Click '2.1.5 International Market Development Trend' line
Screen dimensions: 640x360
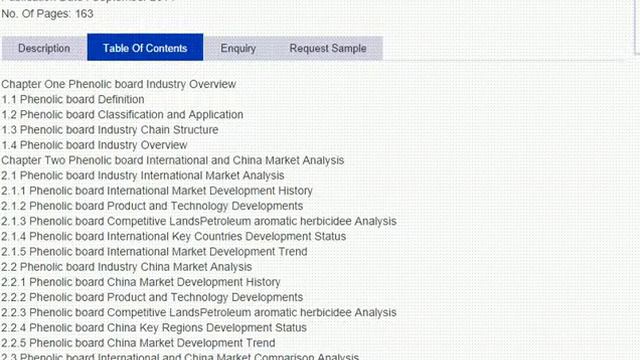coord(154,251)
